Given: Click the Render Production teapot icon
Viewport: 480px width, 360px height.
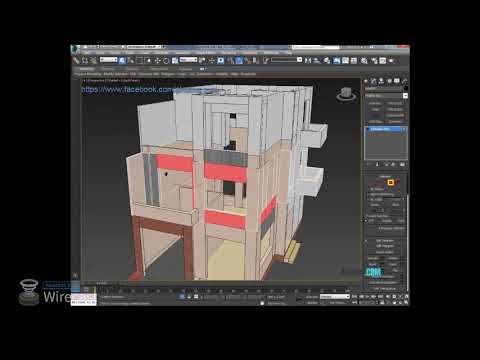Looking at the screenshot, I should coord(391,60).
